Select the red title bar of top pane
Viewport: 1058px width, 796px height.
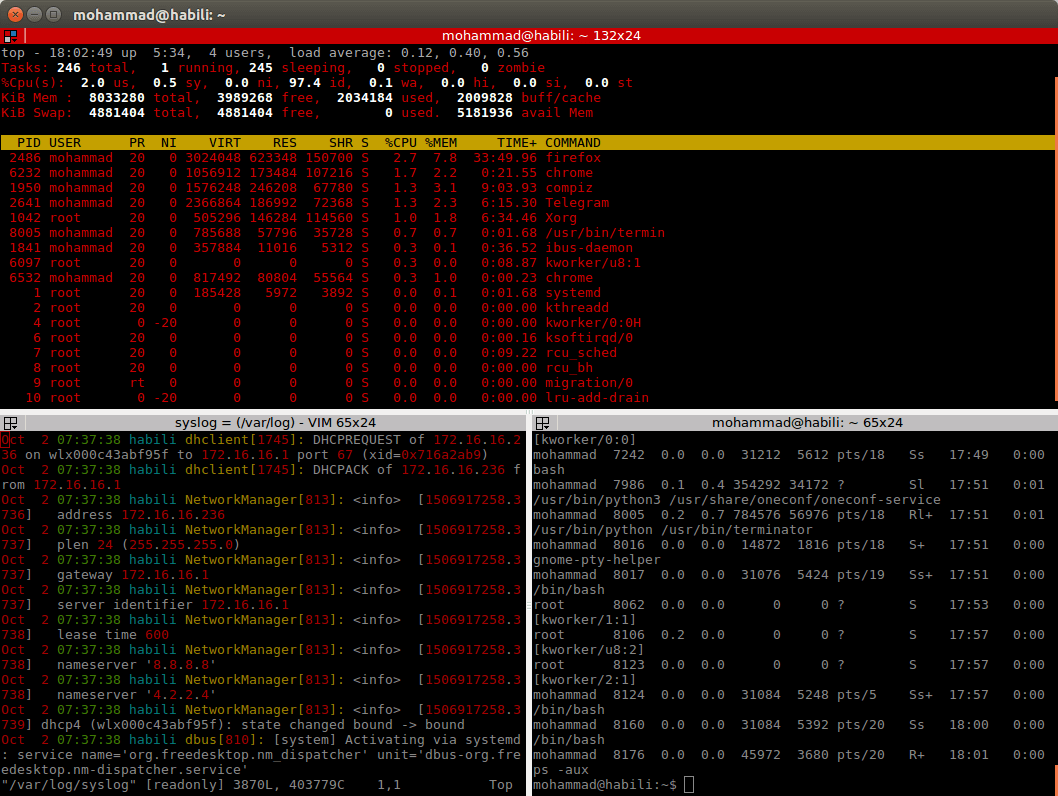(540, 35)
